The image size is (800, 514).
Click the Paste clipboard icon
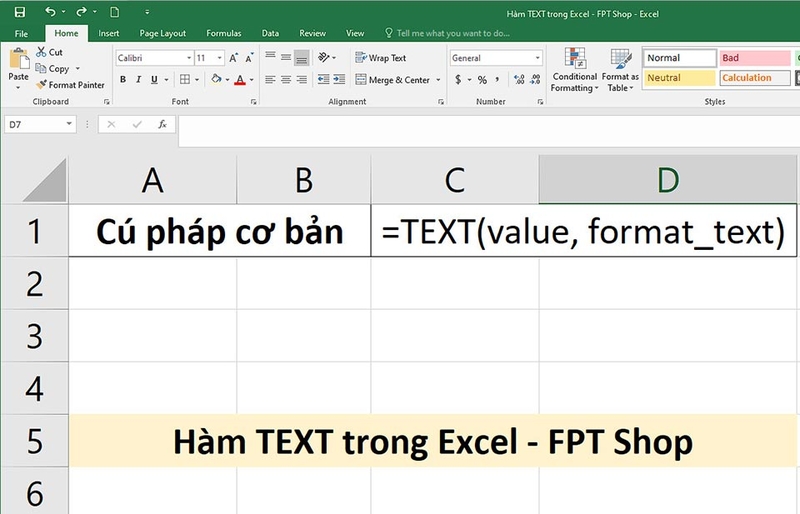point(19,60)
